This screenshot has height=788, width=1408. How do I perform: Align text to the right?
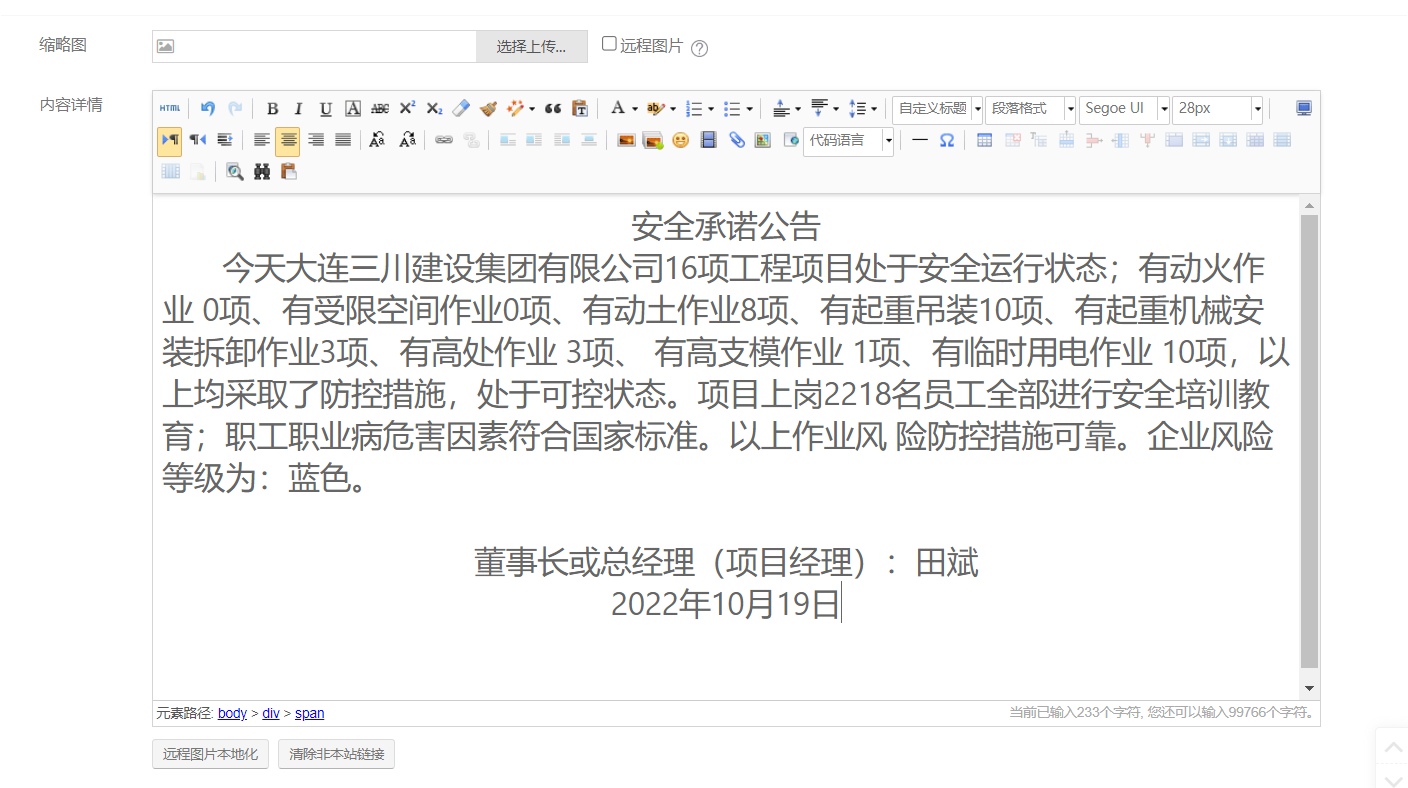click(x=316, y=140)
